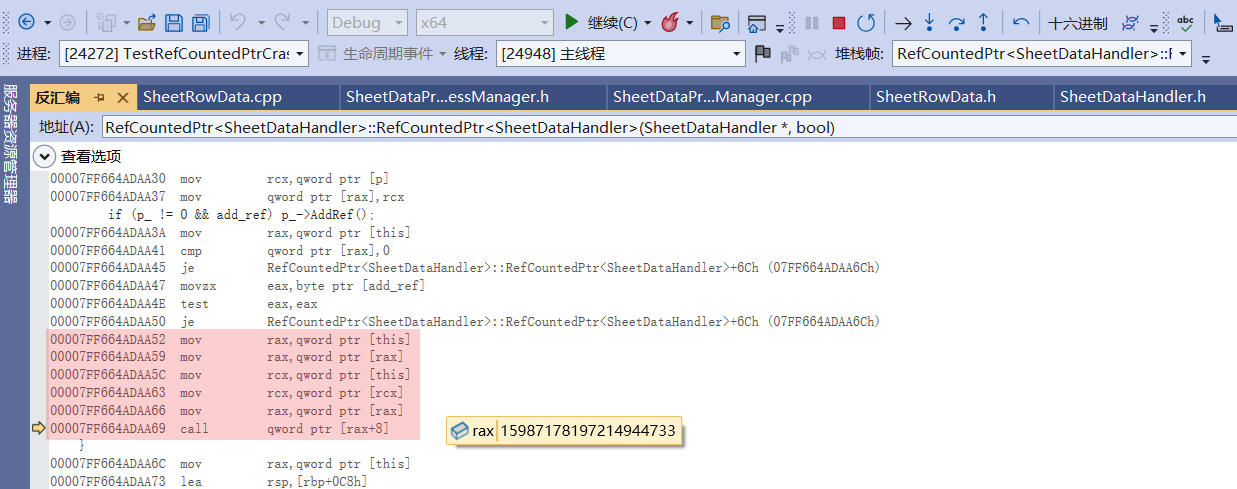
Task: Click the Step Over curved-arrow icon
Action: pos(956,21)
